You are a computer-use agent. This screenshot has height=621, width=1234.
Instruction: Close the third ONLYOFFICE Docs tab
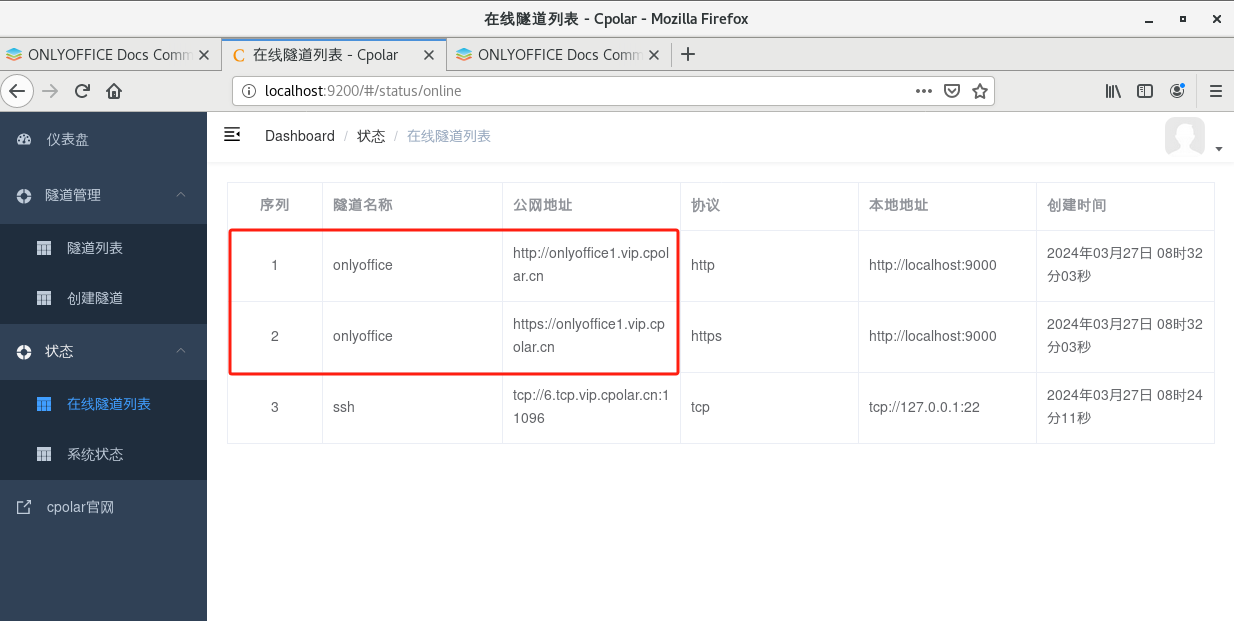[655, 55]
